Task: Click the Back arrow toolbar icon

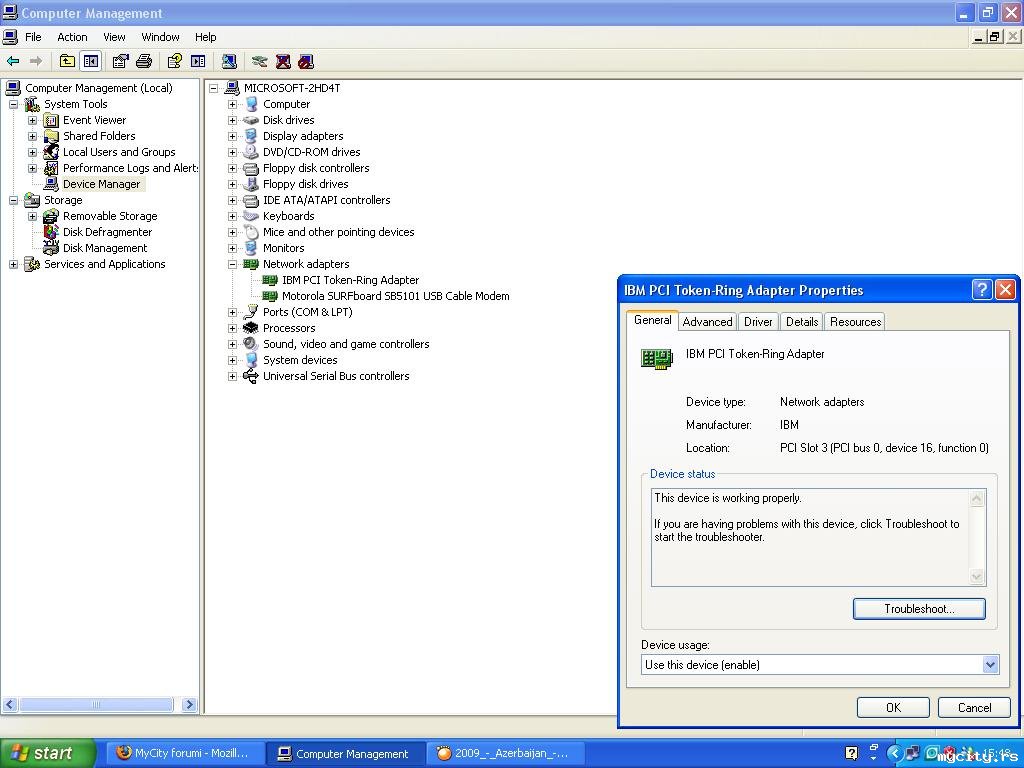Action: tap(13, 61)
